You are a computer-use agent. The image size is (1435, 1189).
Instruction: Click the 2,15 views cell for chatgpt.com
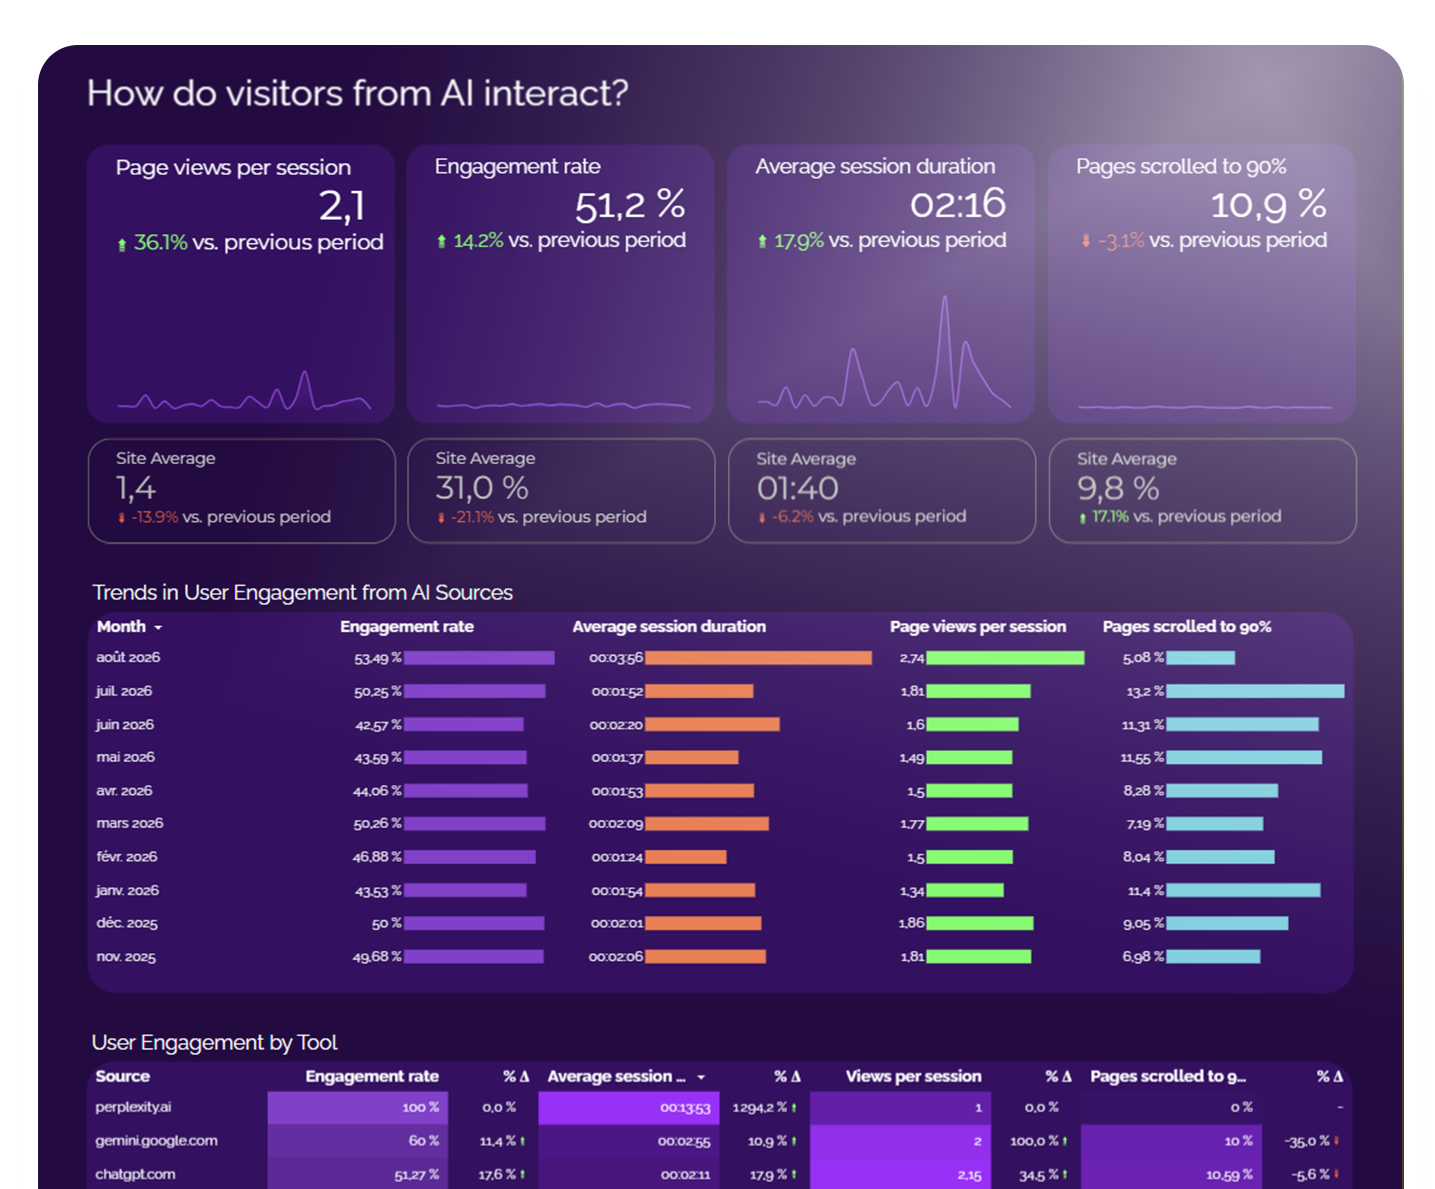click(x=900, y=1174)
